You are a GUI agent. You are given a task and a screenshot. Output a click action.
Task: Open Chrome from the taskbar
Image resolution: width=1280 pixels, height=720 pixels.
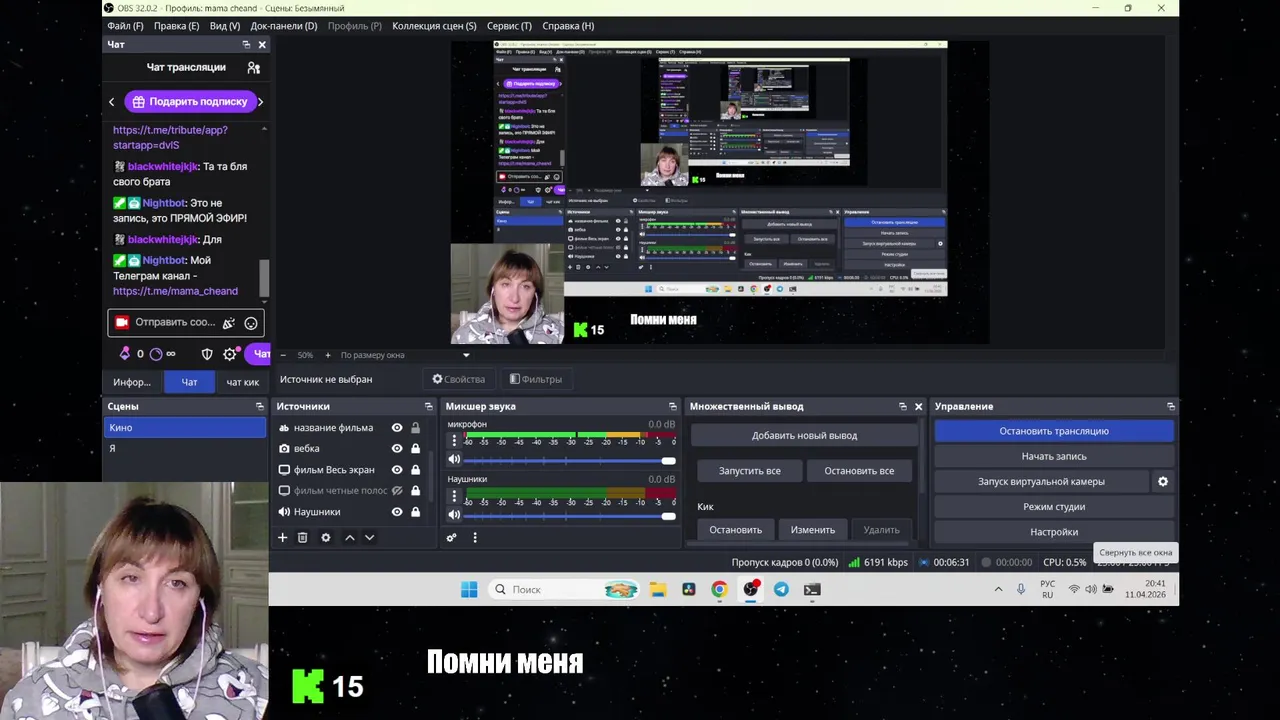[x=719, y=590]
